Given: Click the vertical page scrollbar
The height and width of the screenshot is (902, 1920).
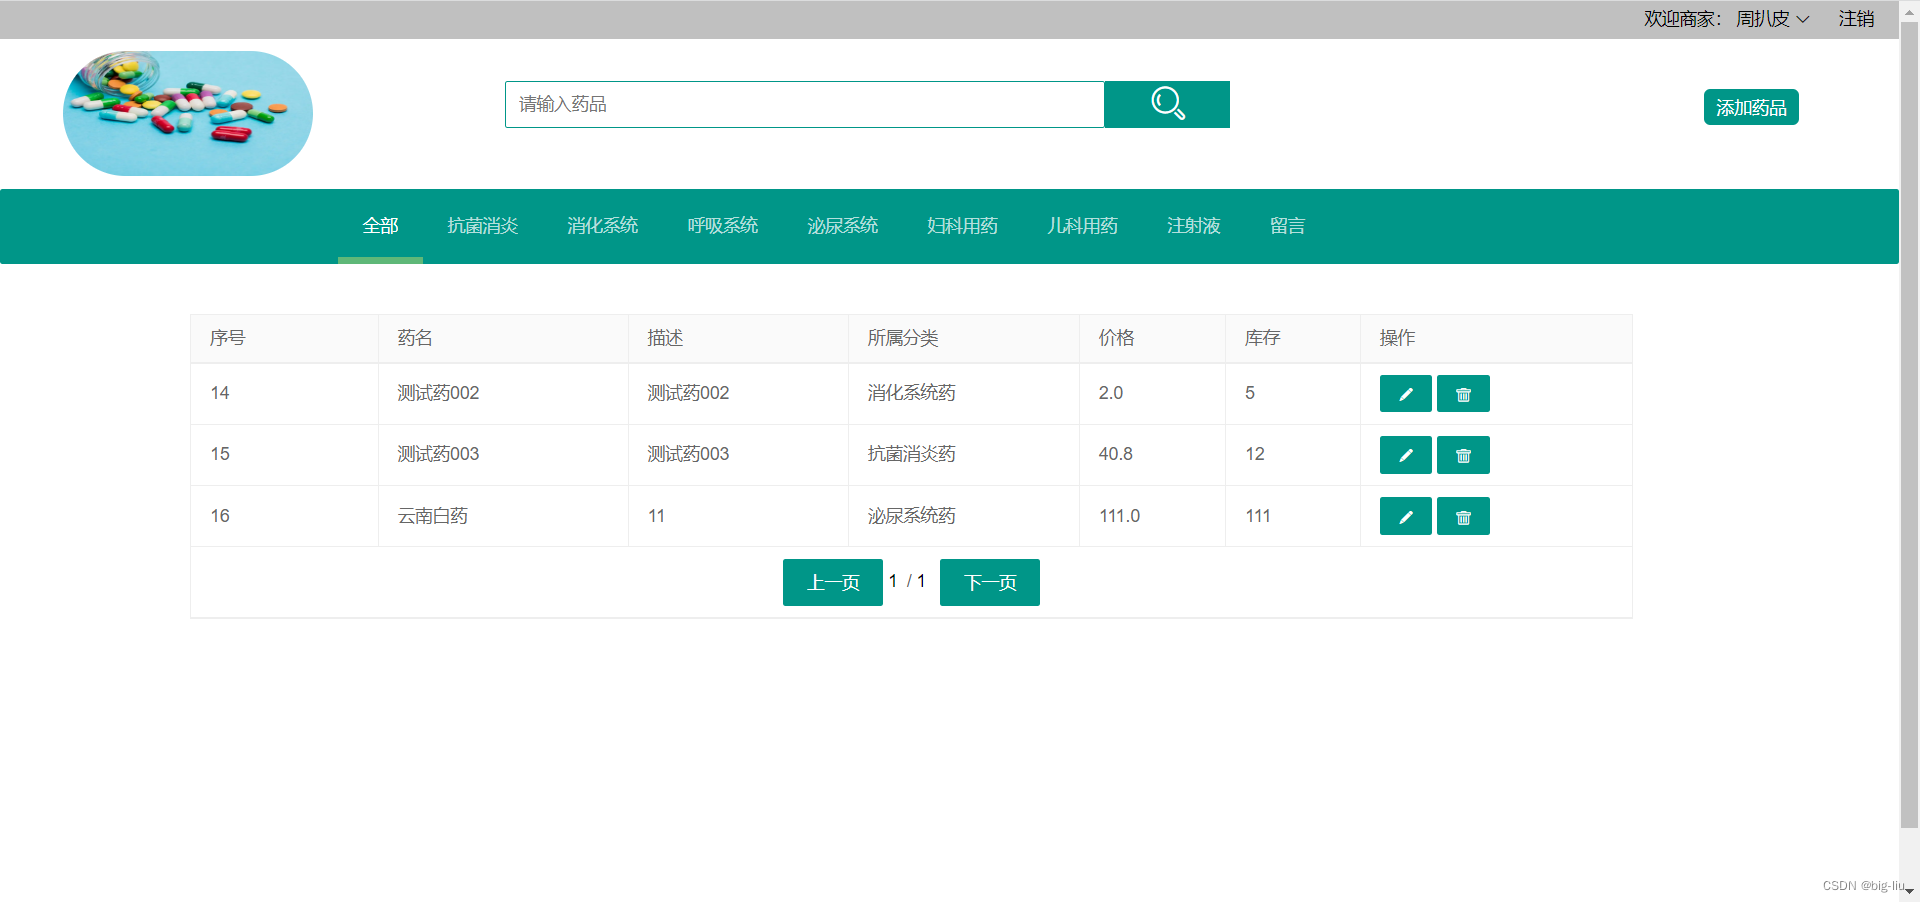Looking at the screenshot, I should (x=1909, y=425).
